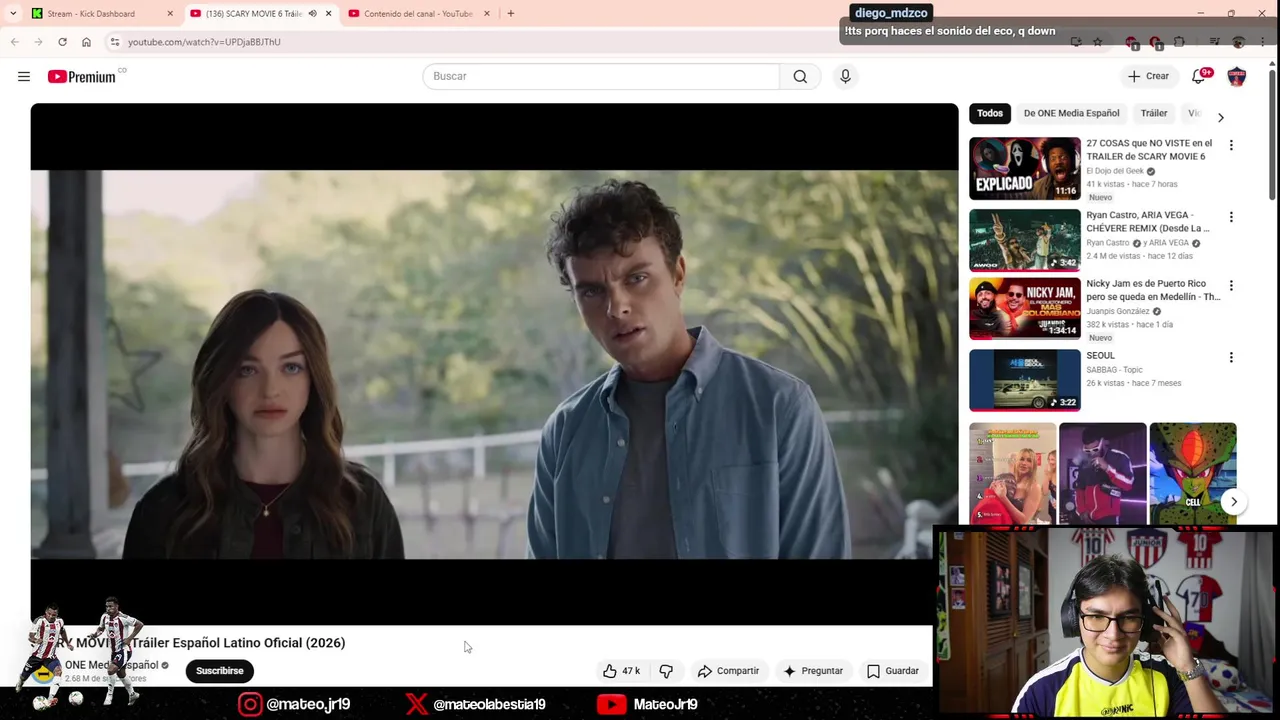
Task: Click the Crear button
Action: tap(1148, 76)
